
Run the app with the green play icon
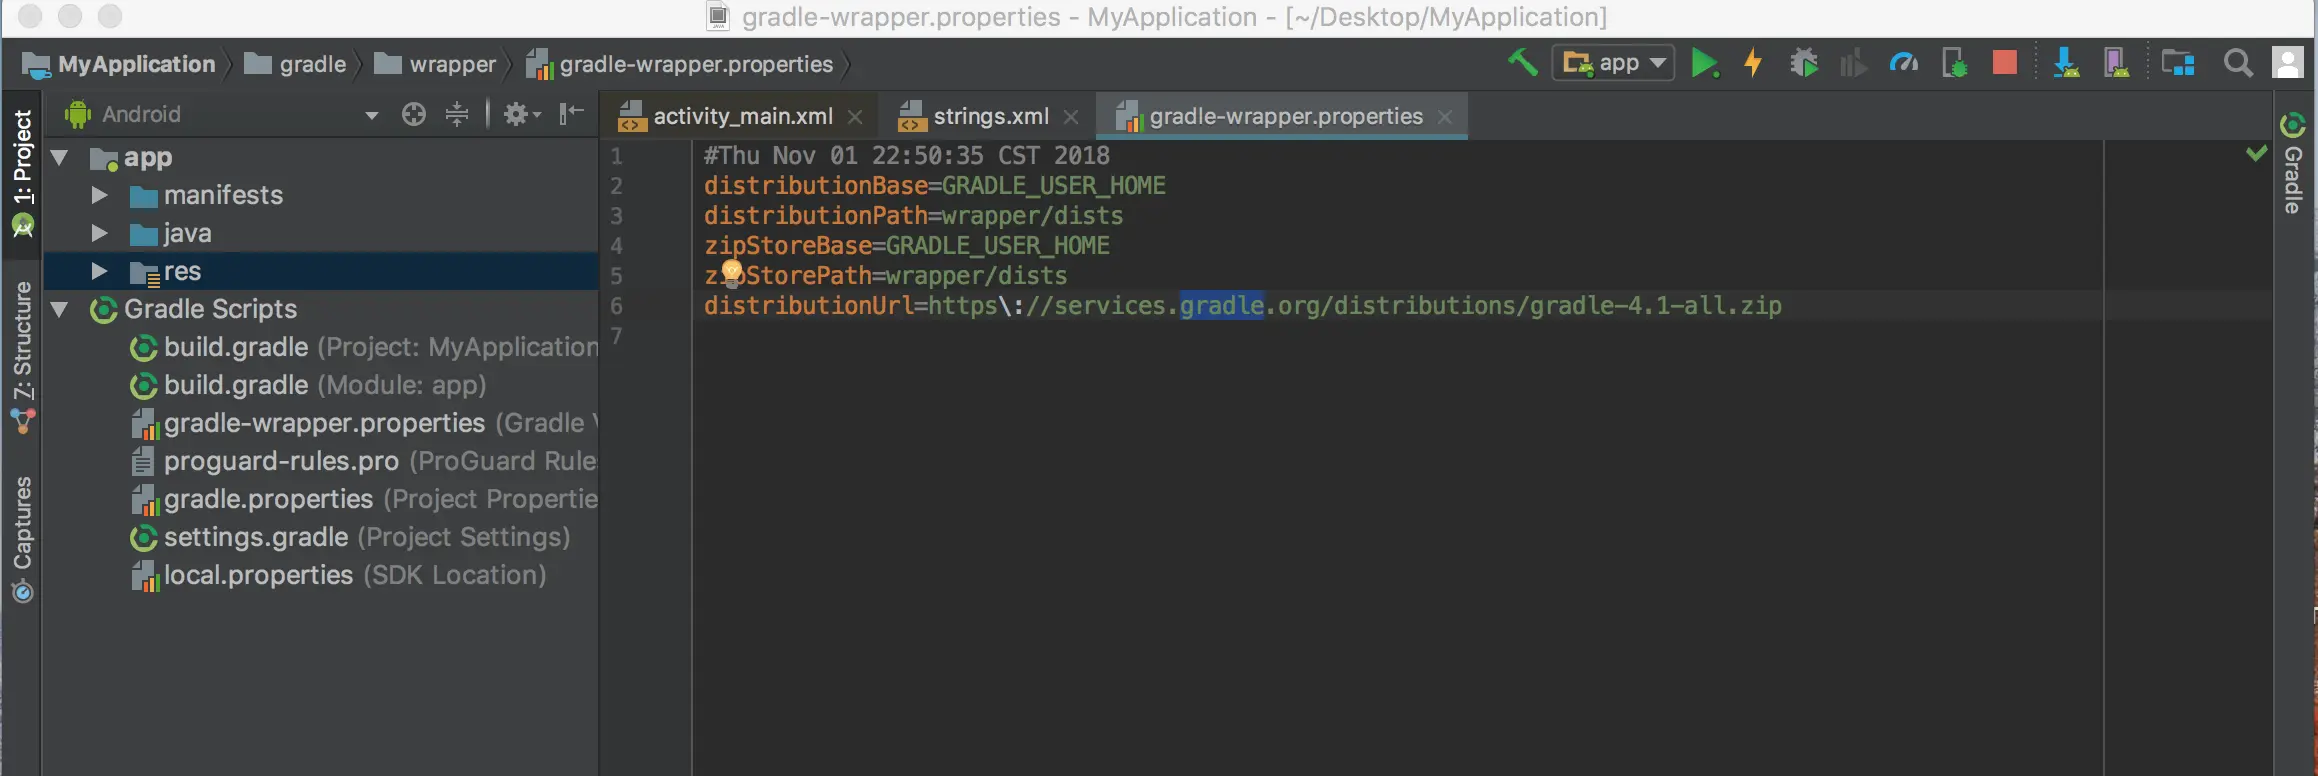point(1704,63)
